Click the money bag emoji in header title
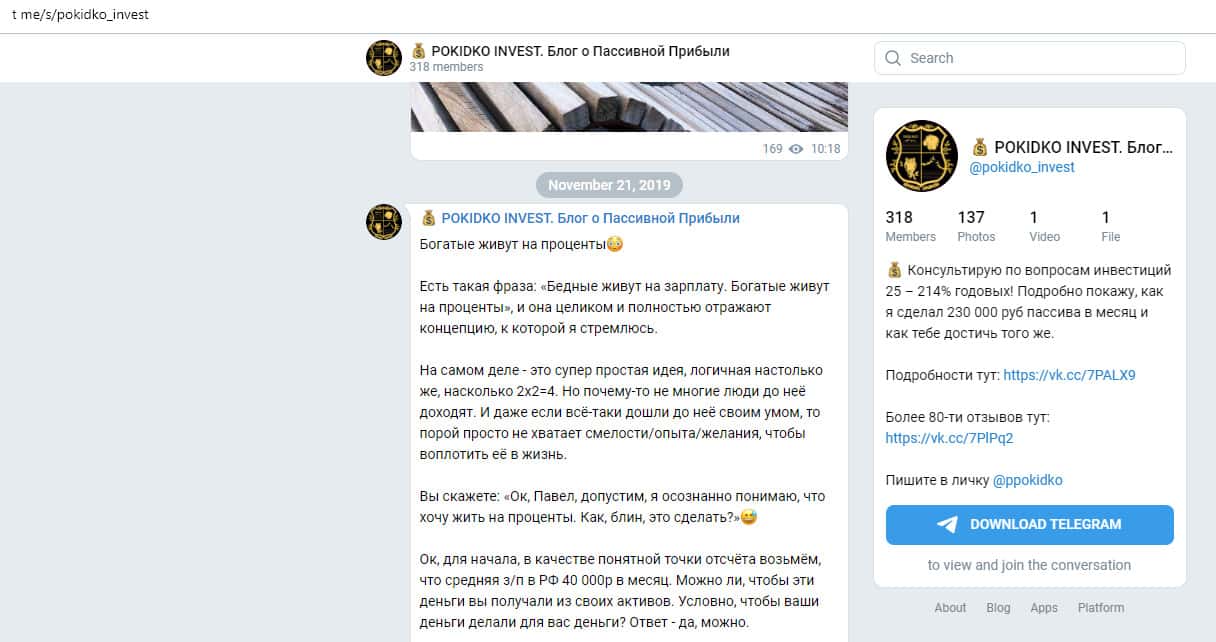Viewport: 1216px width, 642px height. tap(418, 50)
